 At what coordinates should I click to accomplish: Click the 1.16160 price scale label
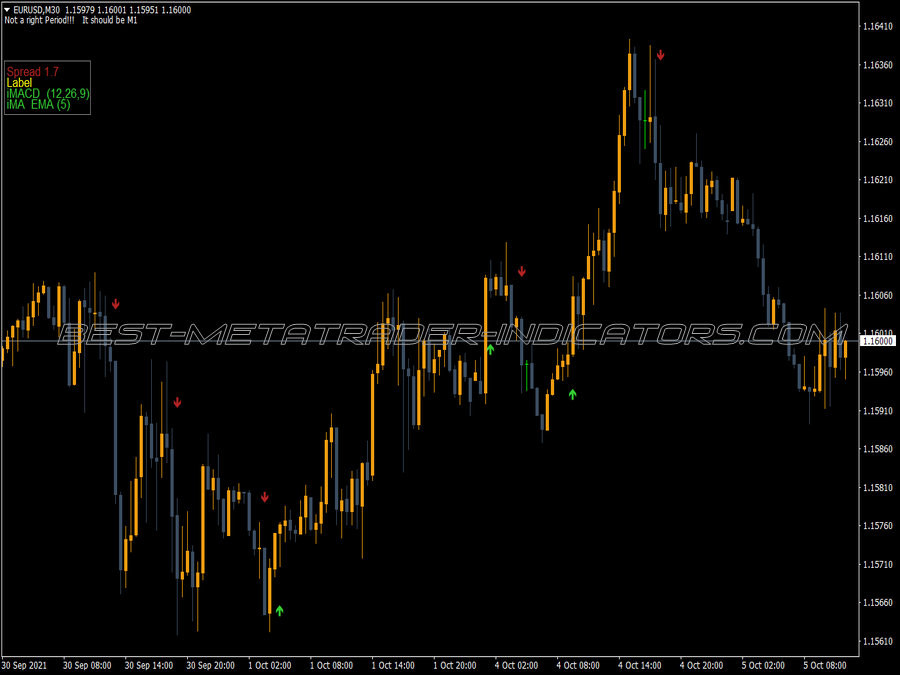(878, 219)
